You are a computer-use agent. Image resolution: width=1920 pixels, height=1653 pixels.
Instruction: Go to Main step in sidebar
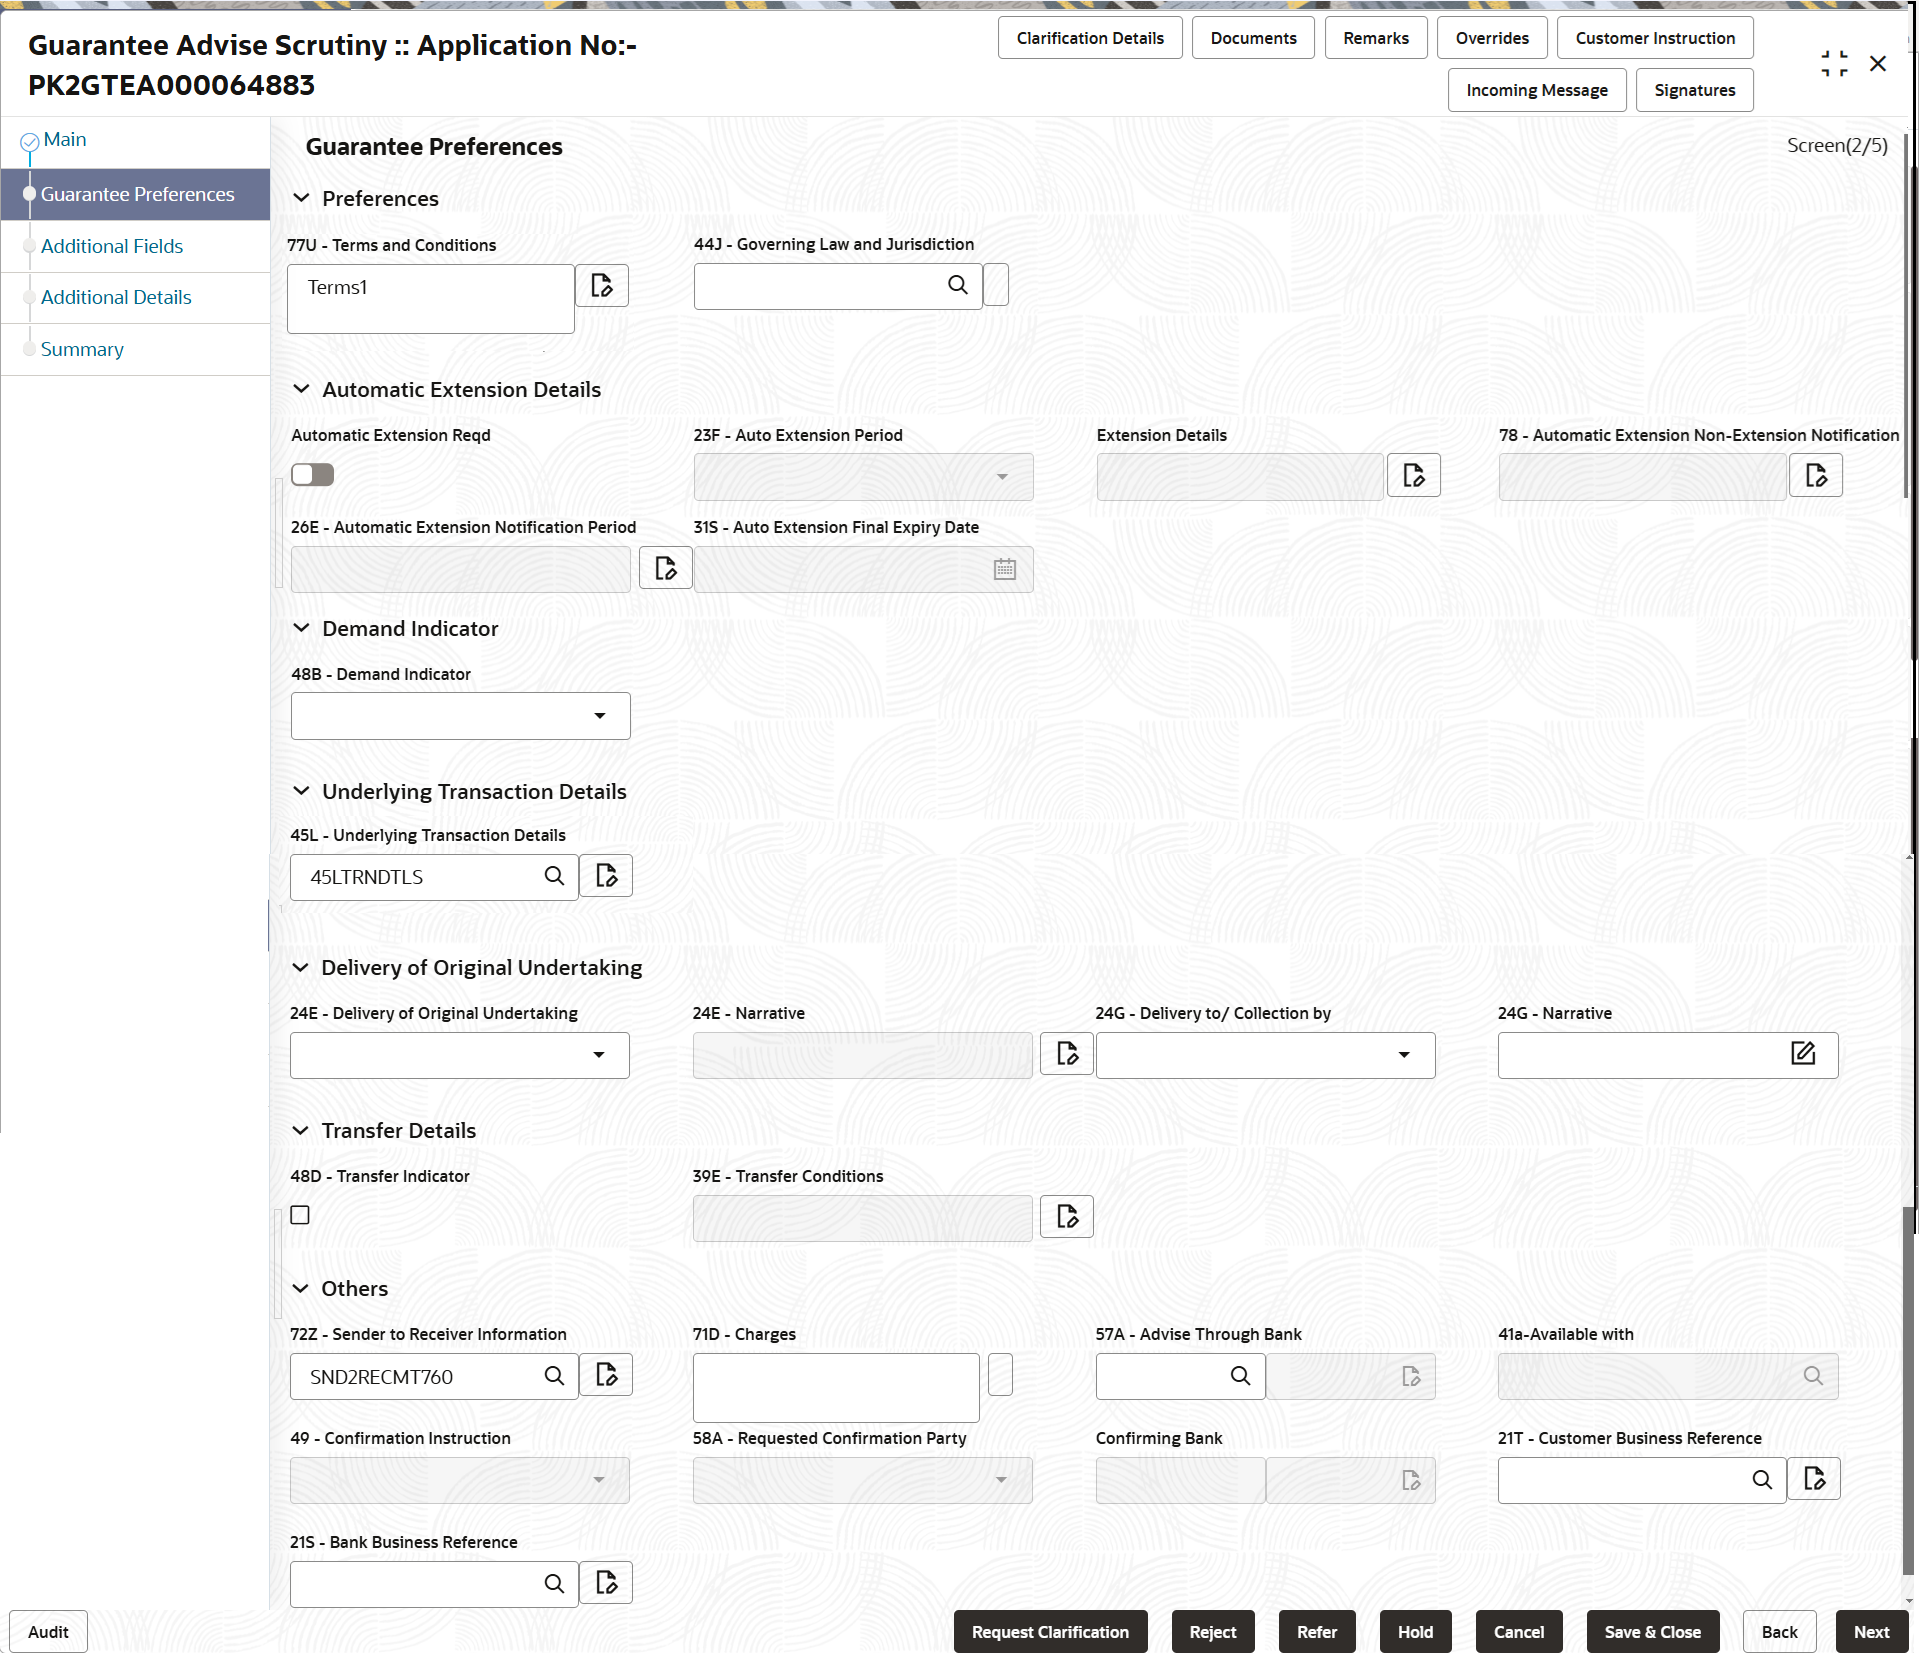[65, 139]
